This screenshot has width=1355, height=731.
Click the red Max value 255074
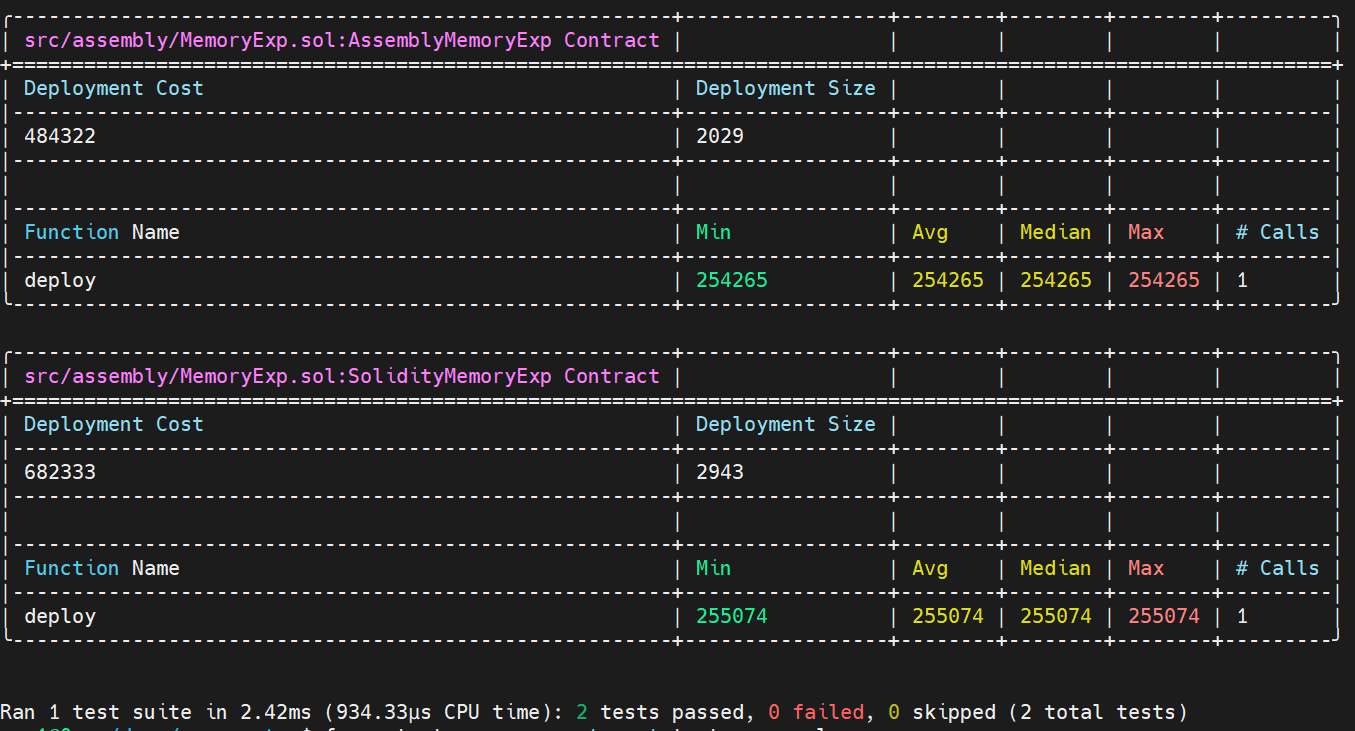1164,616
